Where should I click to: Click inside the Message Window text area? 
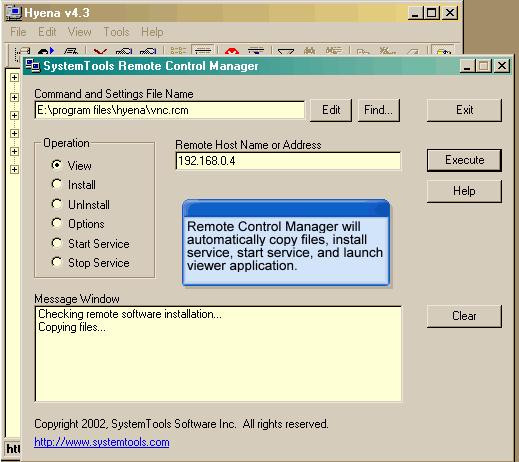[218, 354]
